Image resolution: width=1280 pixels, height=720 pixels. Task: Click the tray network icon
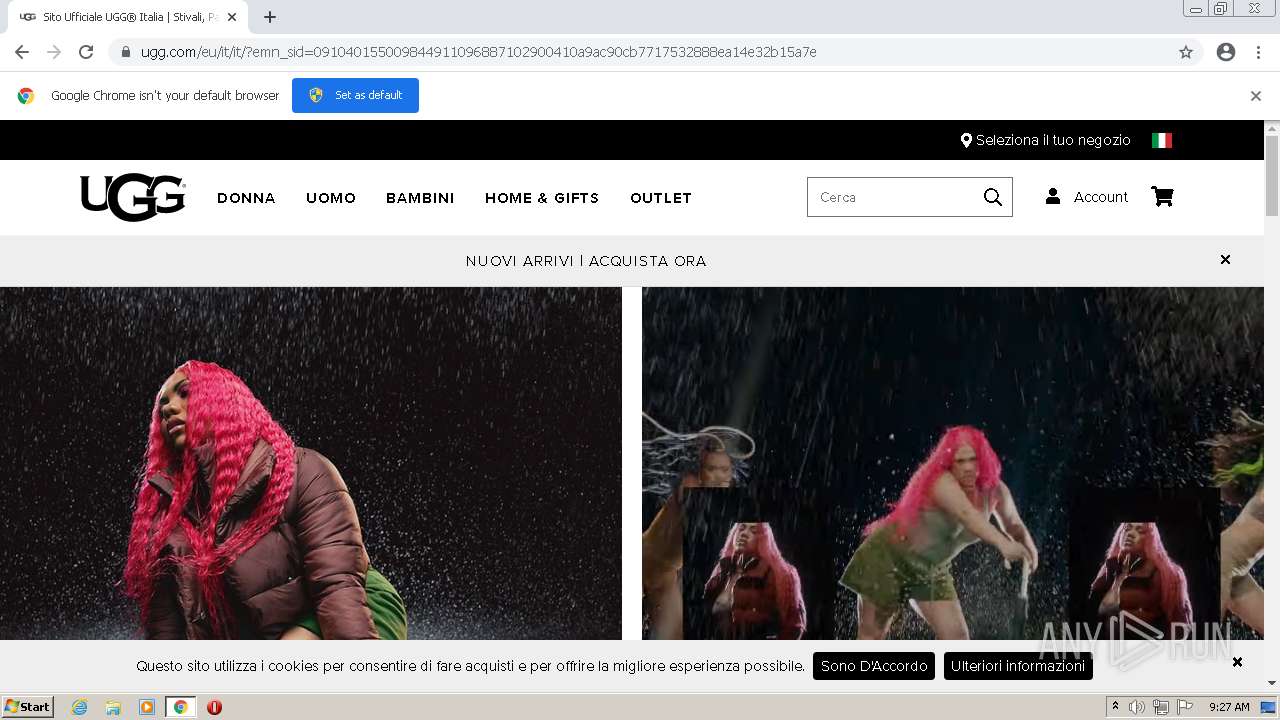(1161, 707)
